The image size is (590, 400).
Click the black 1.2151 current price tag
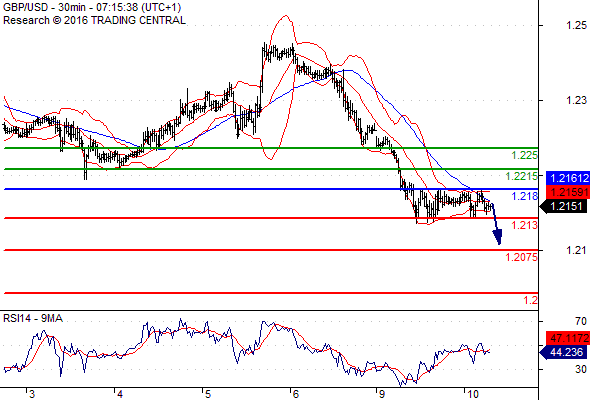click(564, 206)
